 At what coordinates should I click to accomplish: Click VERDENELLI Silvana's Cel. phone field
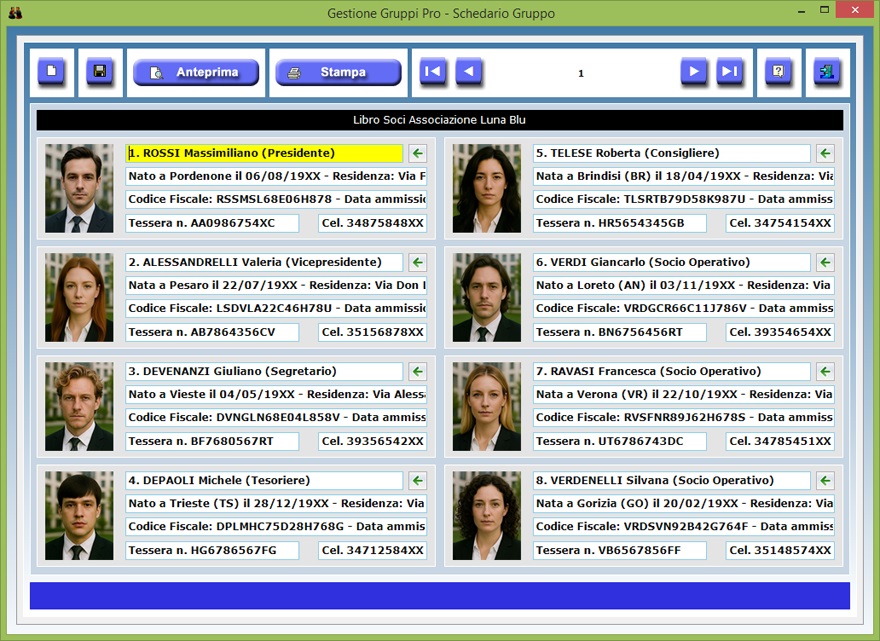780,550
